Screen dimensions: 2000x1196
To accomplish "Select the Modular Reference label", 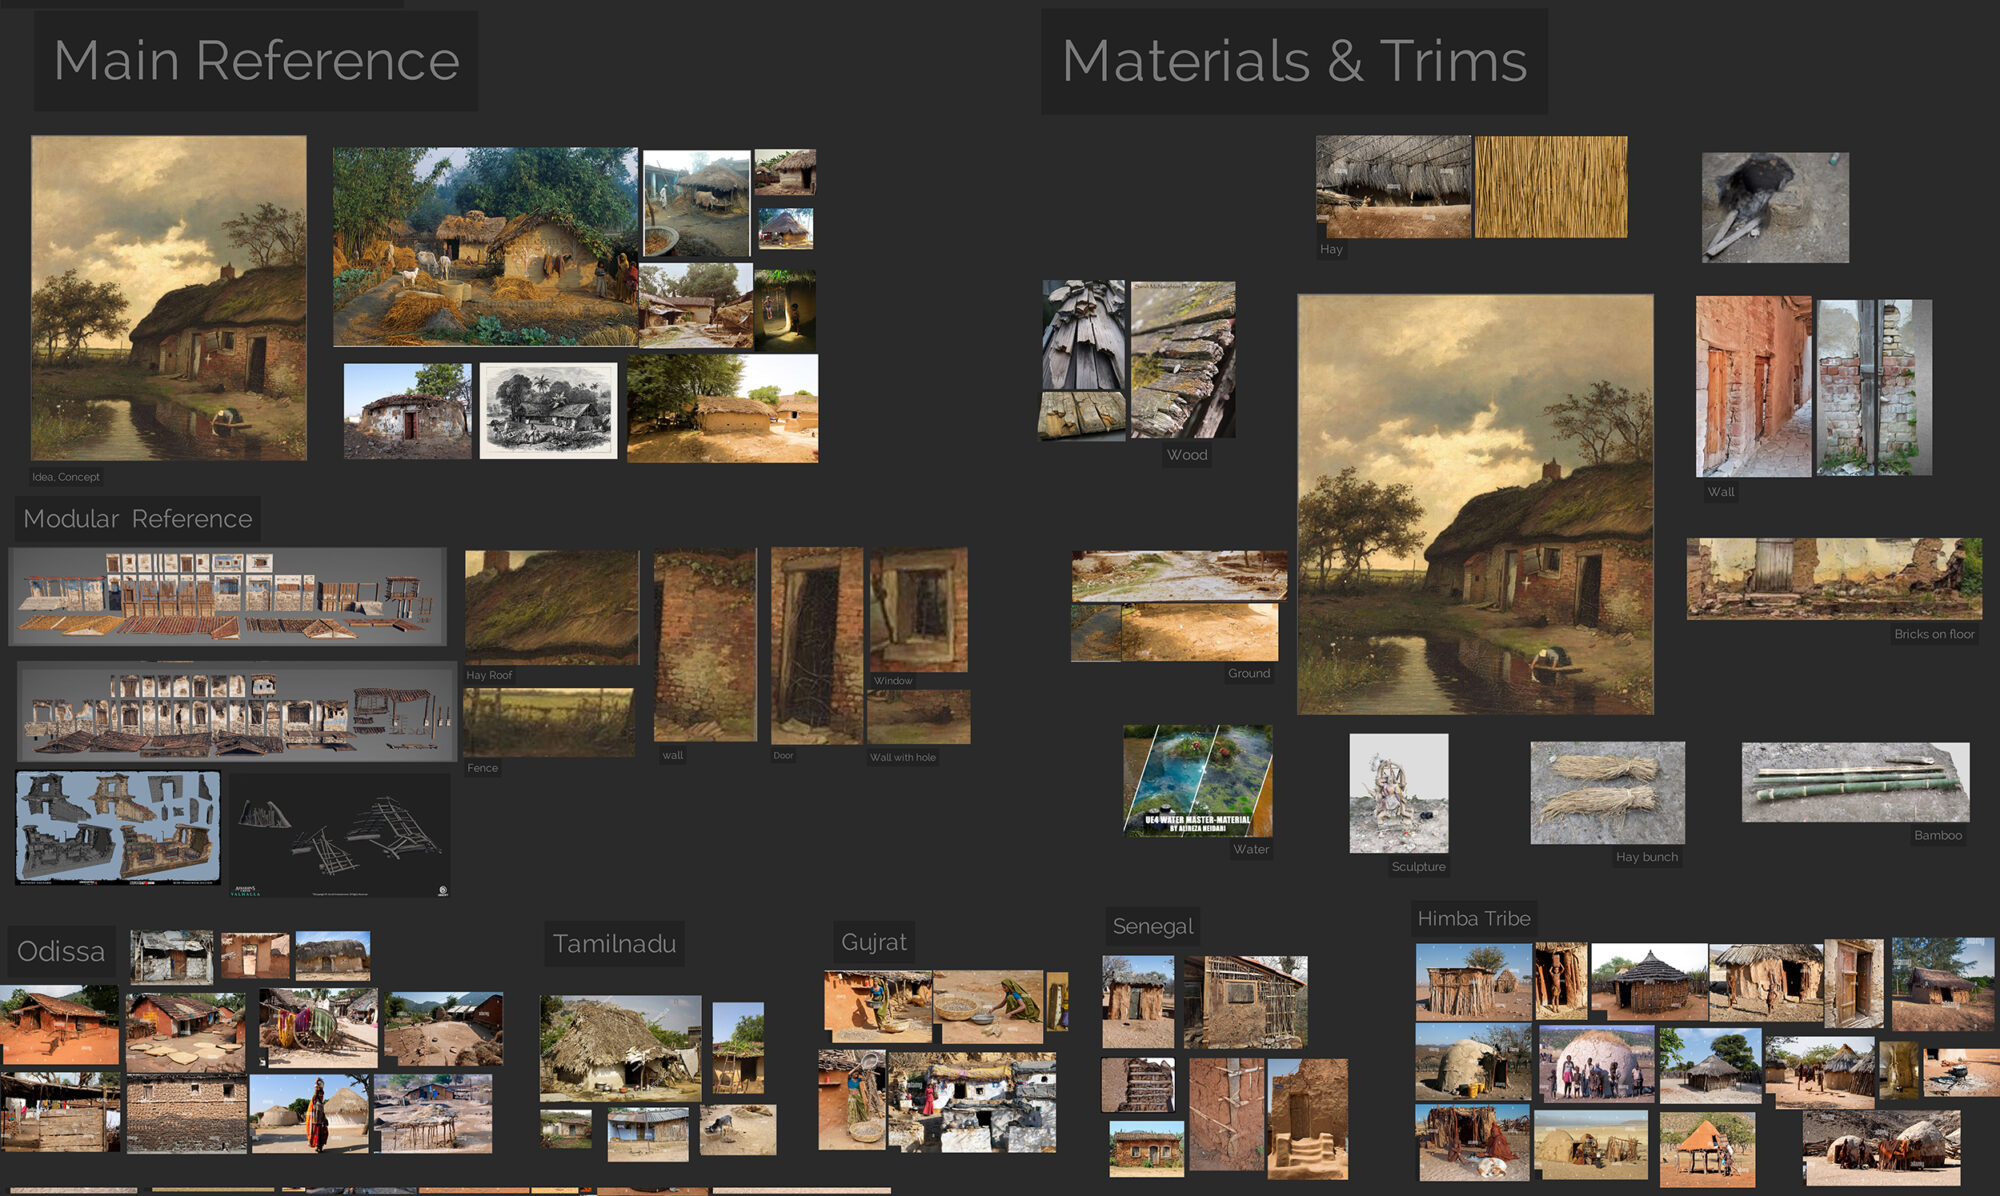I will click(x=138, y=519).
